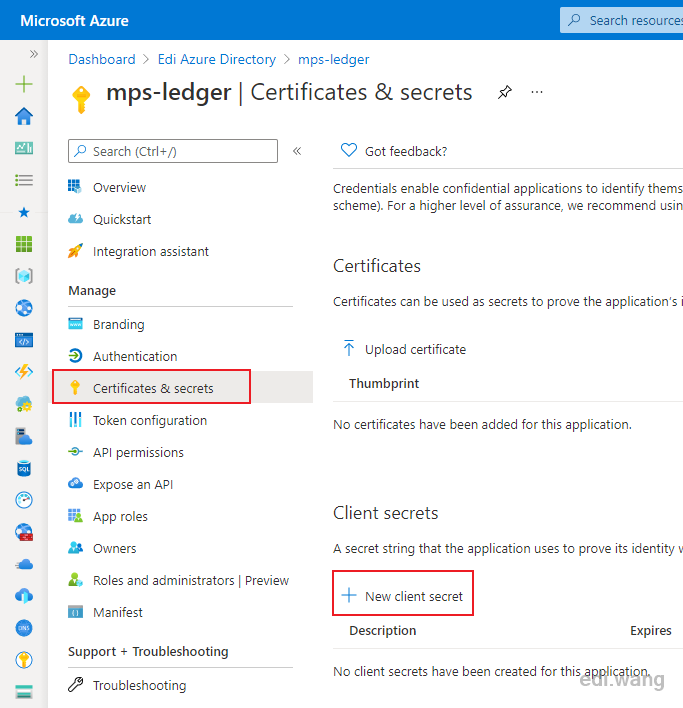Open the cloud upload icon in the sidebar
683x708 pixels.
click(x=24, y=596)
